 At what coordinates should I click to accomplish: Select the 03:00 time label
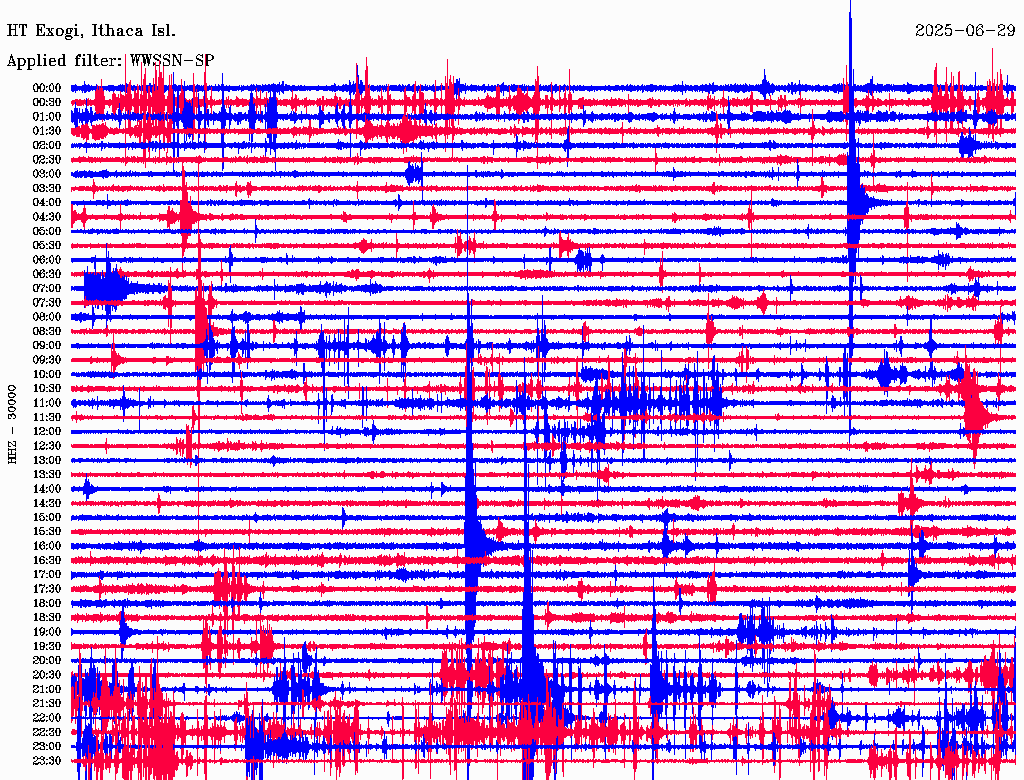(x=47, y=174)
